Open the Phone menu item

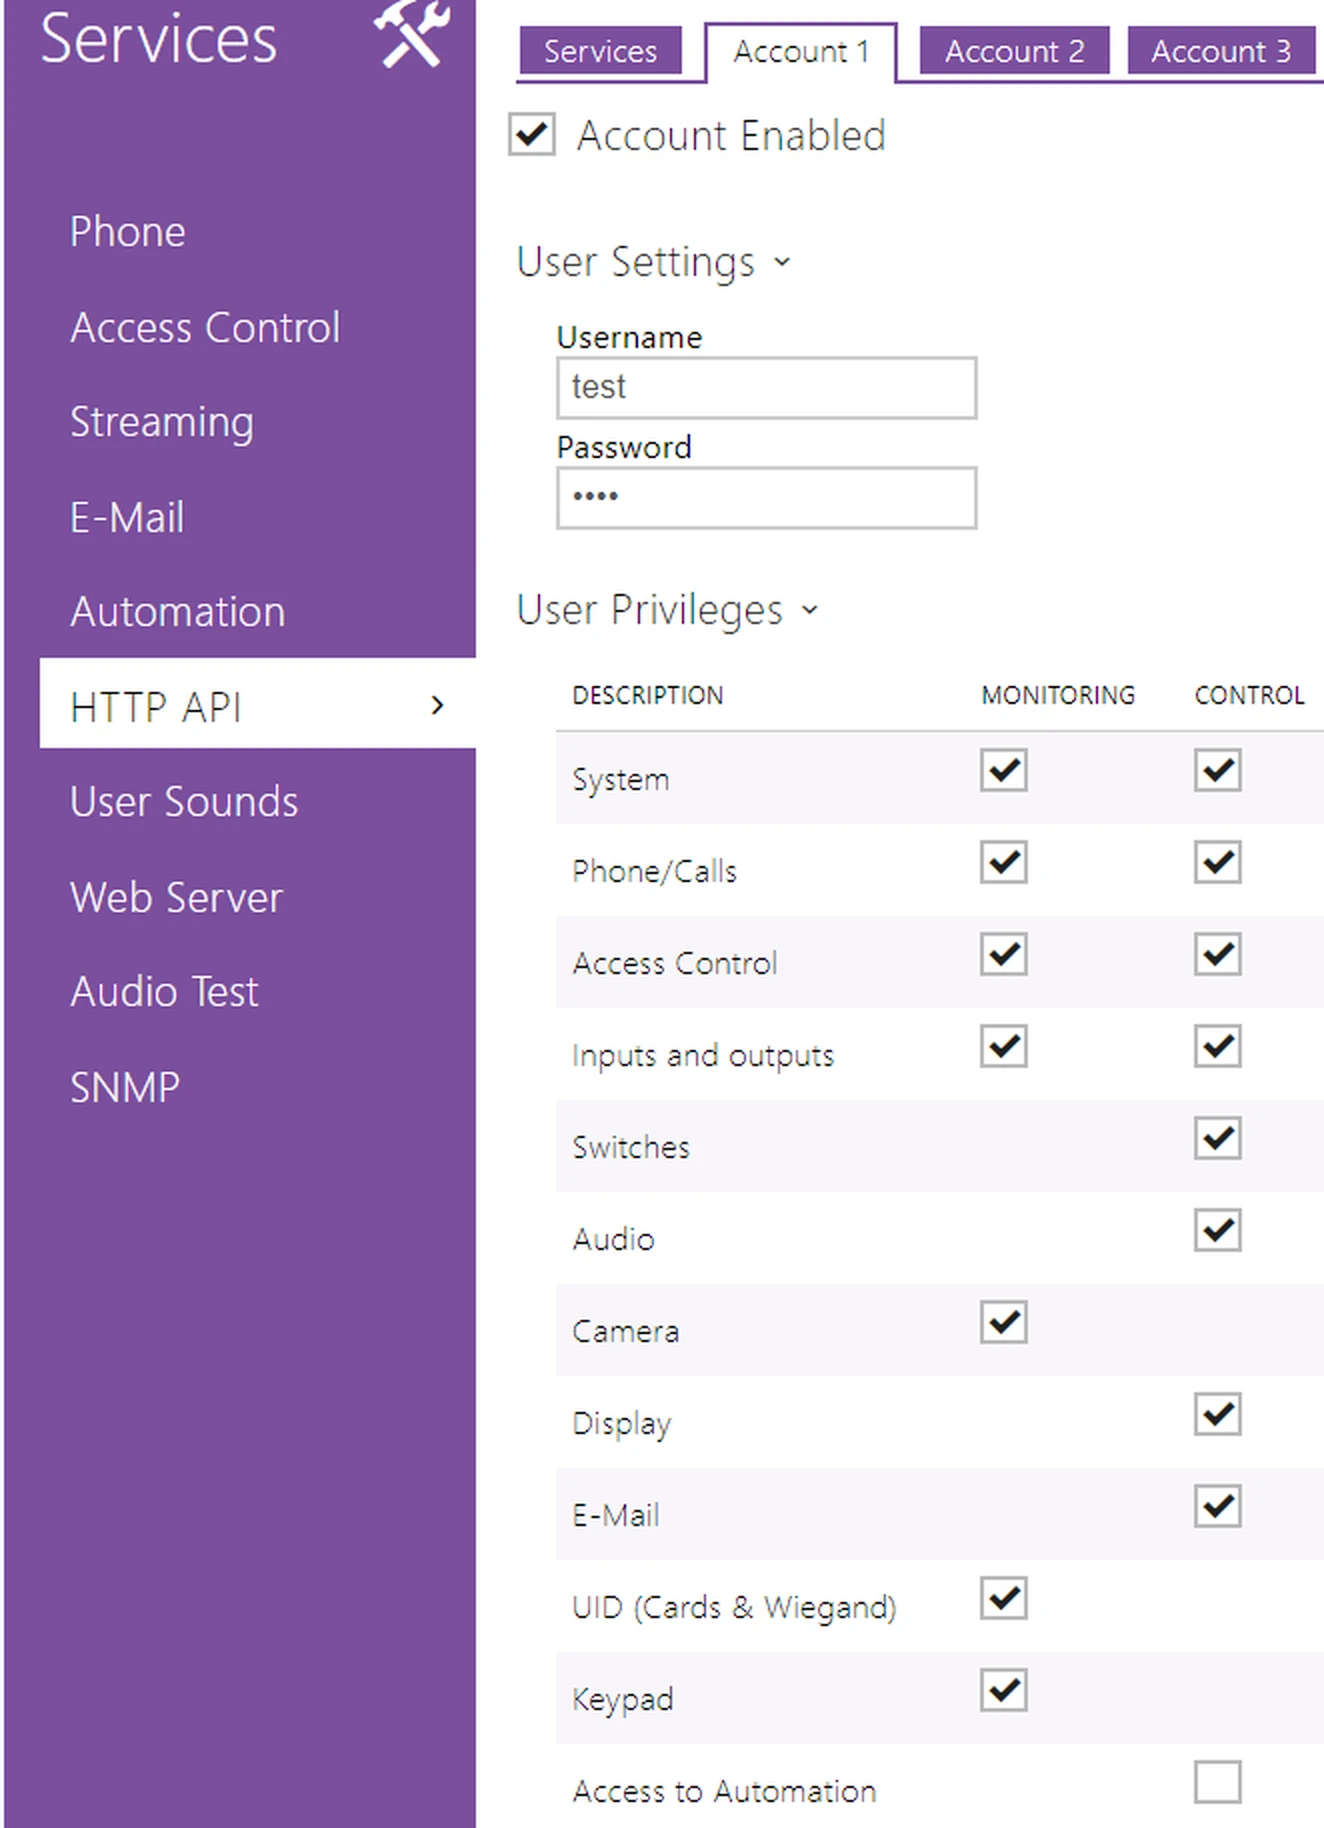coord(128,232)
